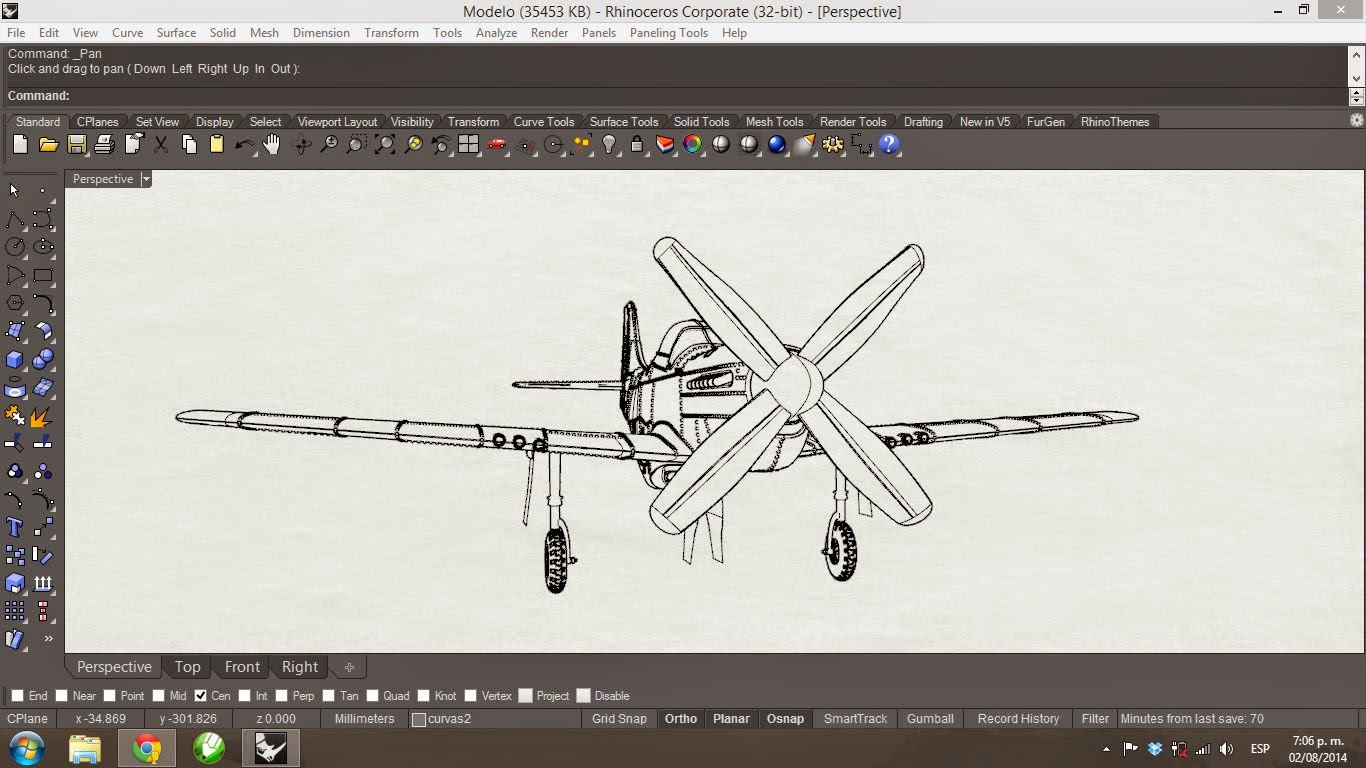This screenshot has width=1366, height=768.
Task: Open the Perspective viewport dropdown
Action: (x=145, y=179)
